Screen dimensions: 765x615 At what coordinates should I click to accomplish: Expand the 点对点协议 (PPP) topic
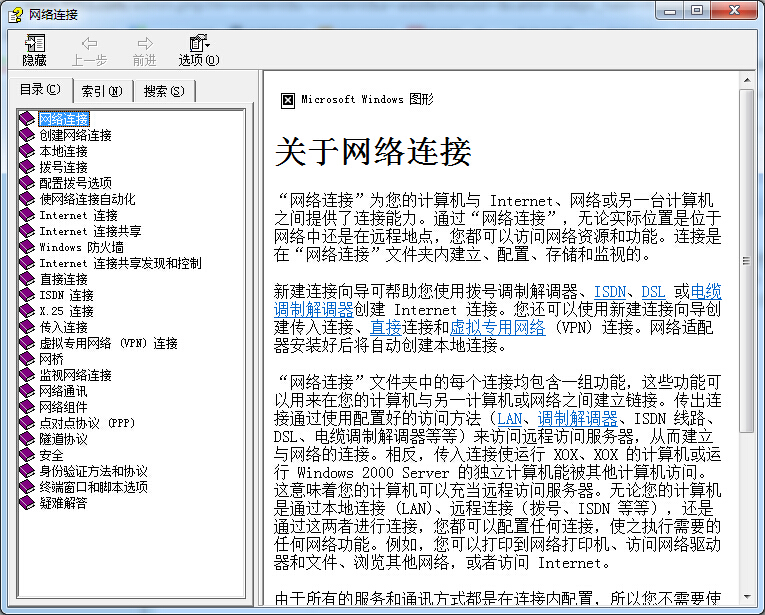[86, 423]
